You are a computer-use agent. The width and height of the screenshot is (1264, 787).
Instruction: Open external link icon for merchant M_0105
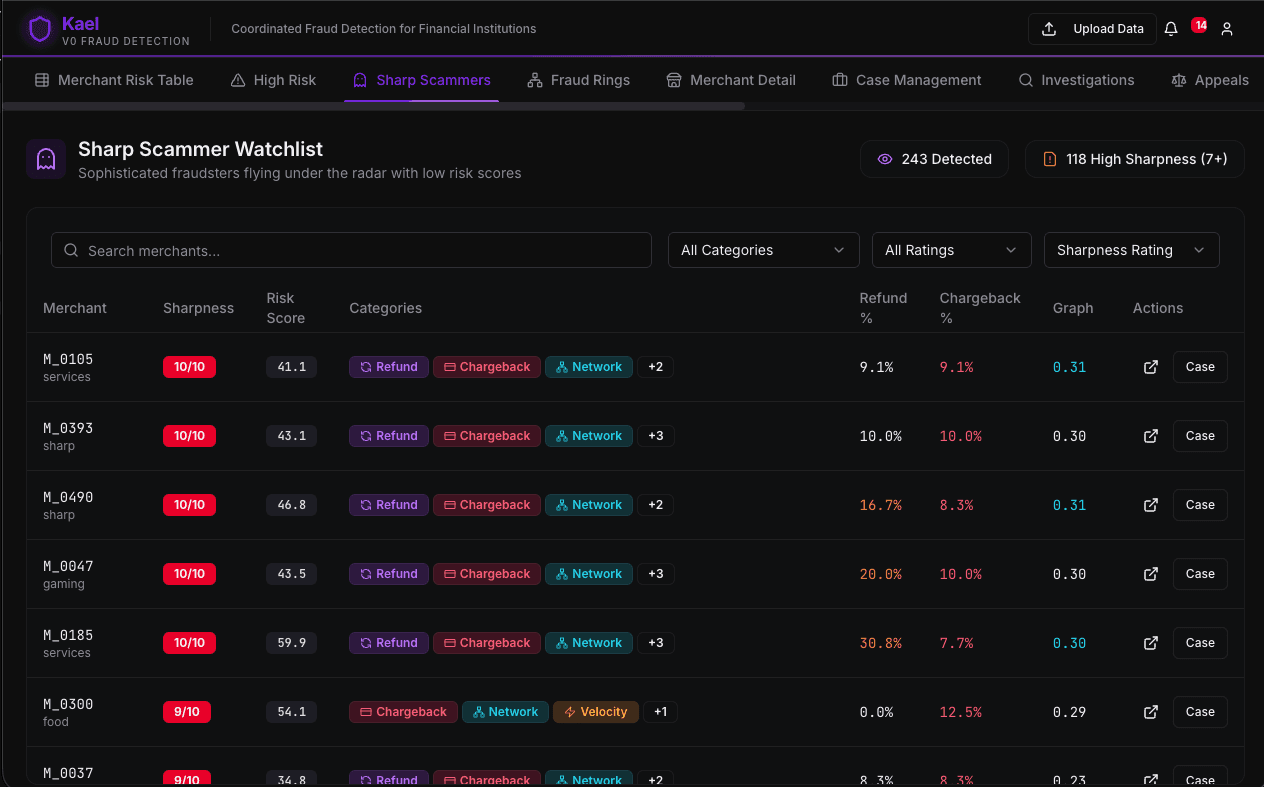[x=1151, y=367]
